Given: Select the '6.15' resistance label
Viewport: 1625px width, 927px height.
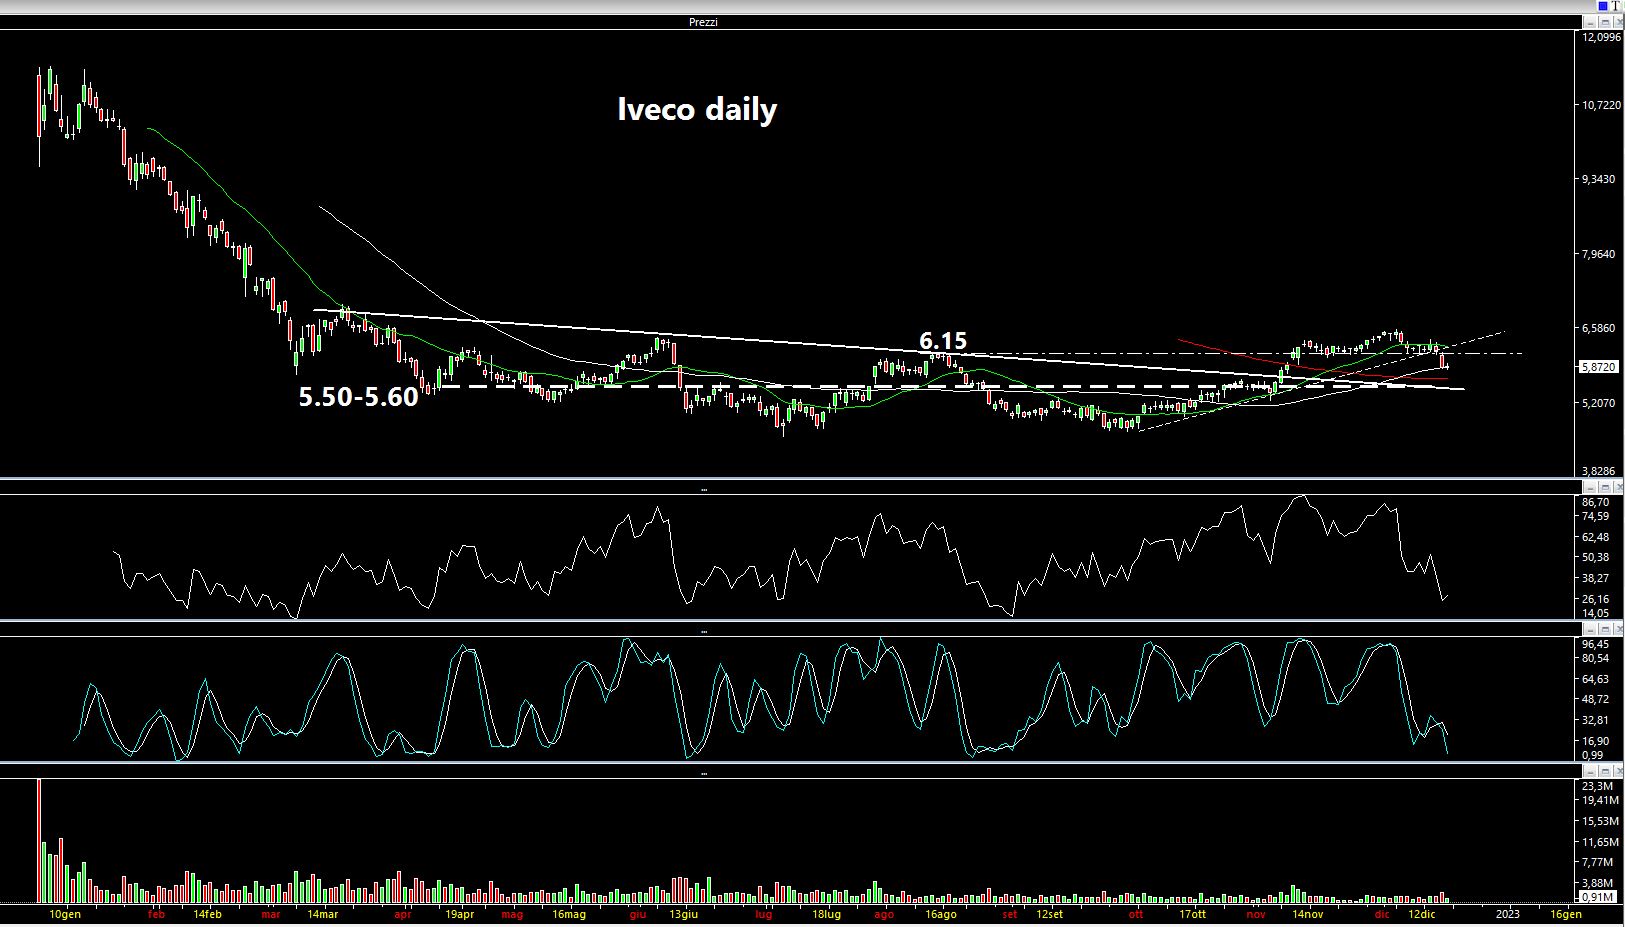Looking at the screenshot, I should click(x=943, y=341).
